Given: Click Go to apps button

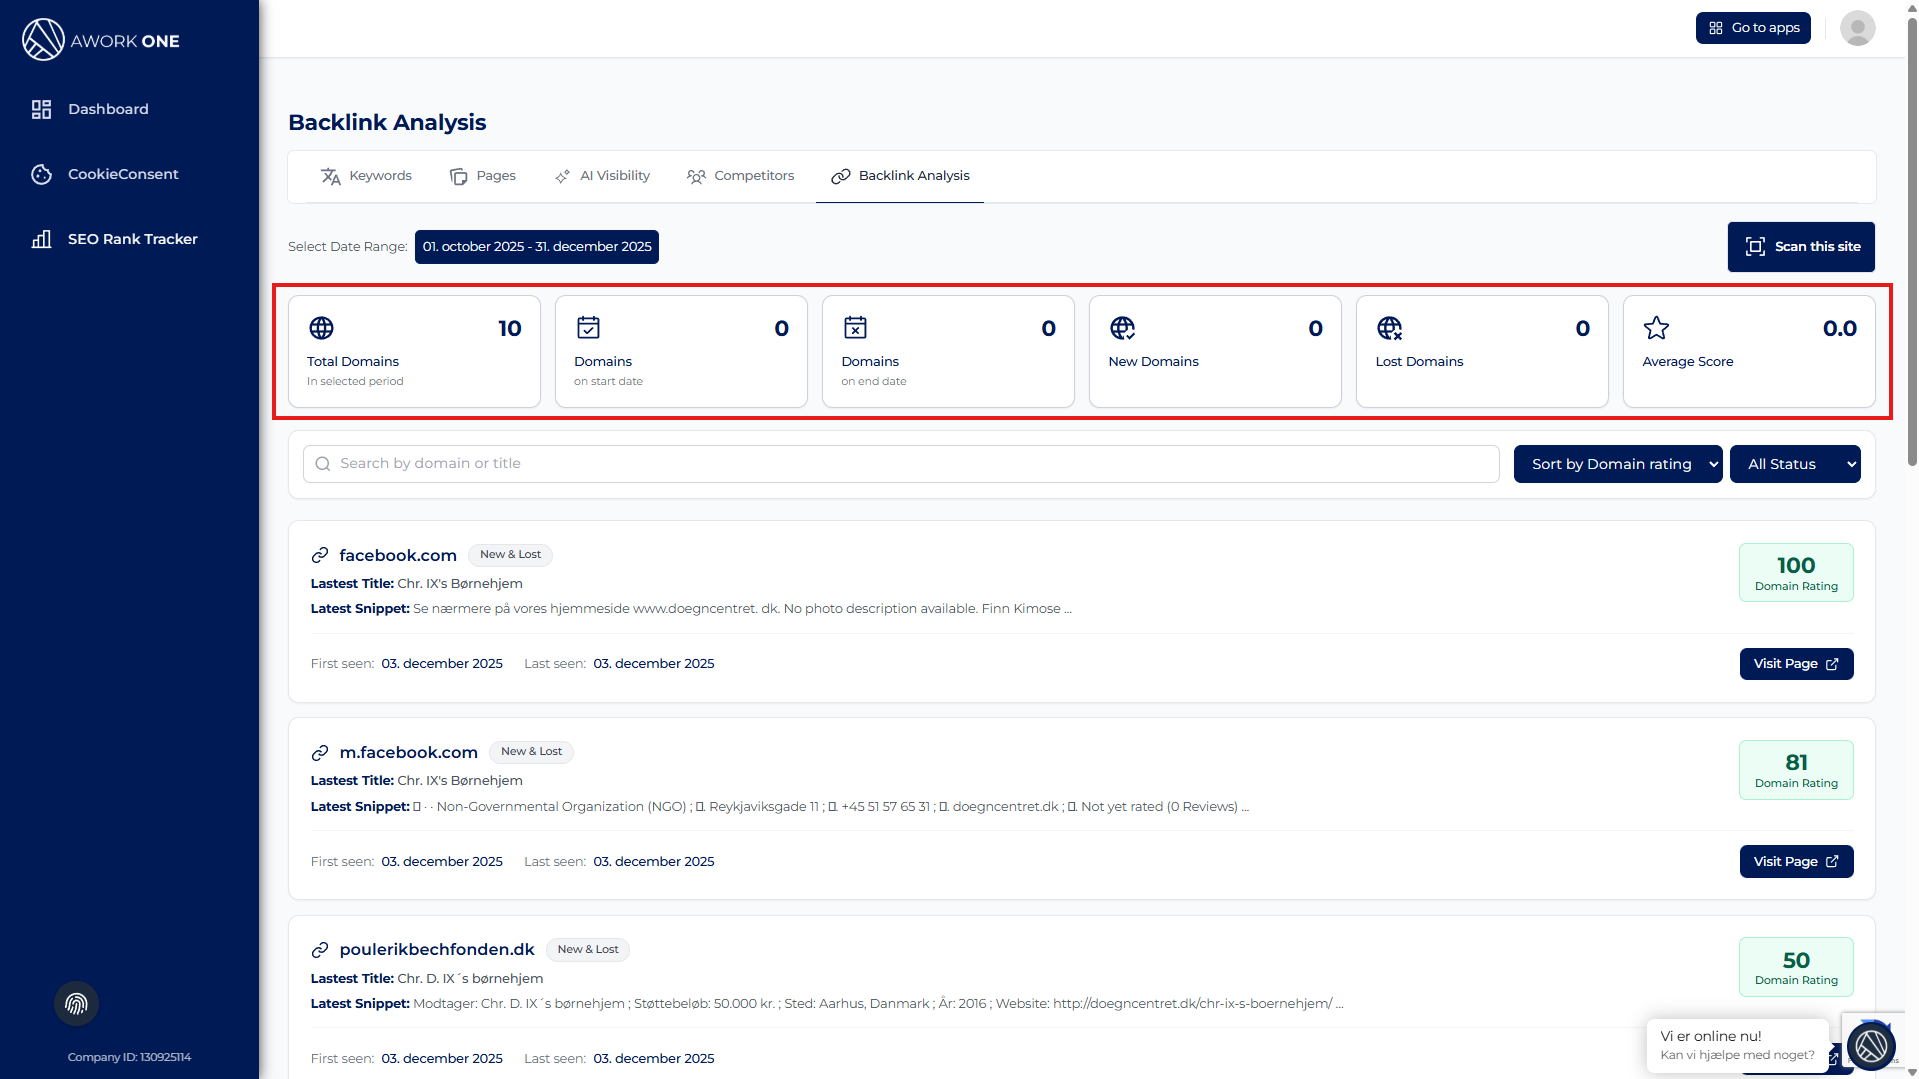Looking at the screenshot, I should [1752, 28].
